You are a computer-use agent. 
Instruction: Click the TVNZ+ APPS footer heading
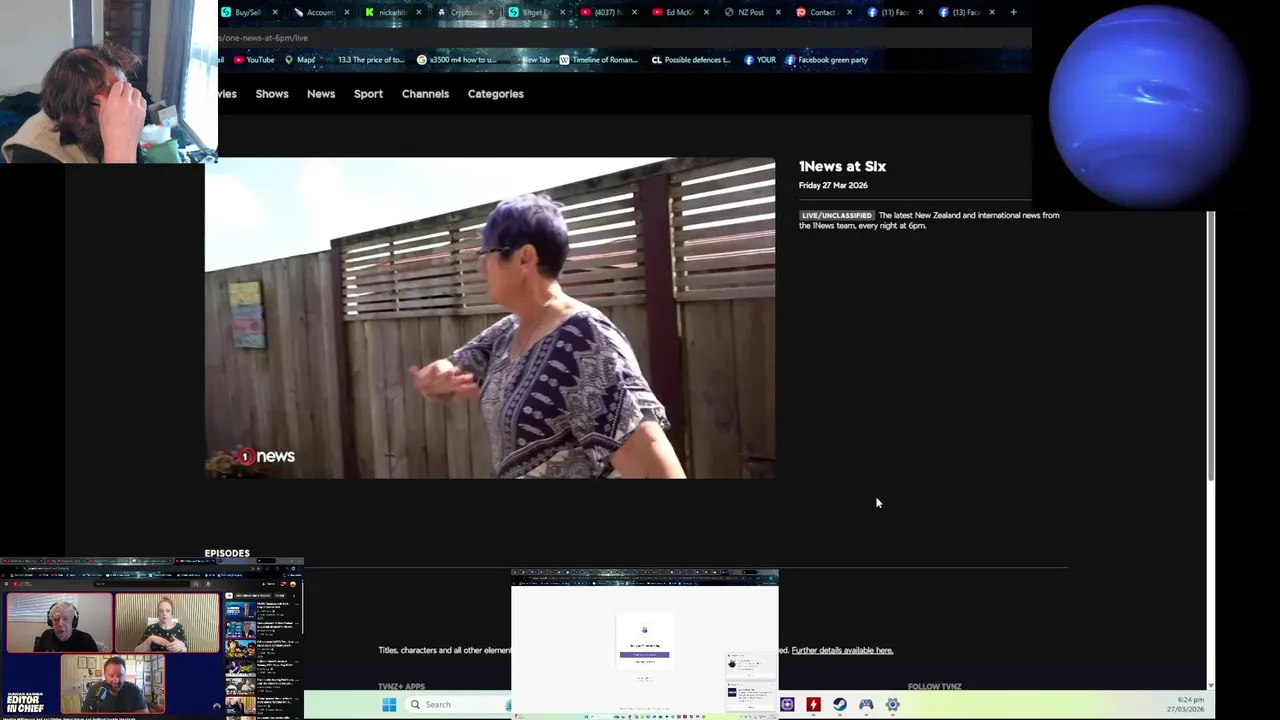401,686
